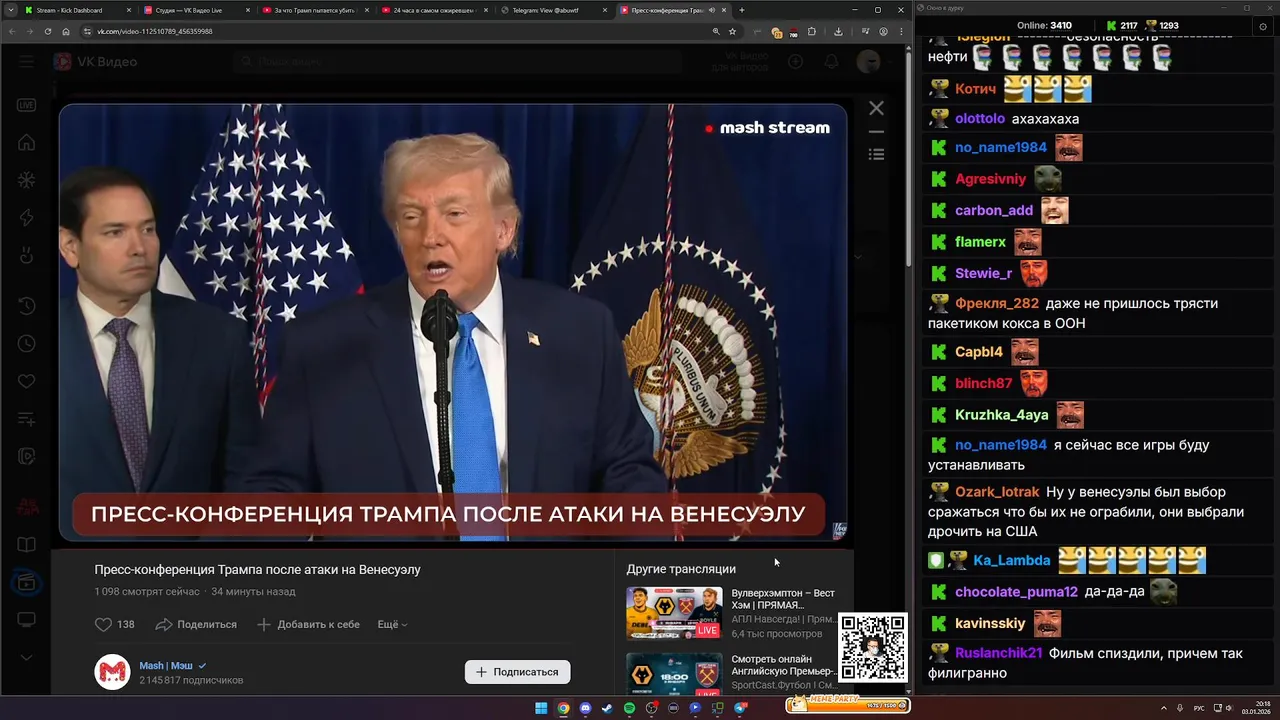Open the browser profile icon

883,31
